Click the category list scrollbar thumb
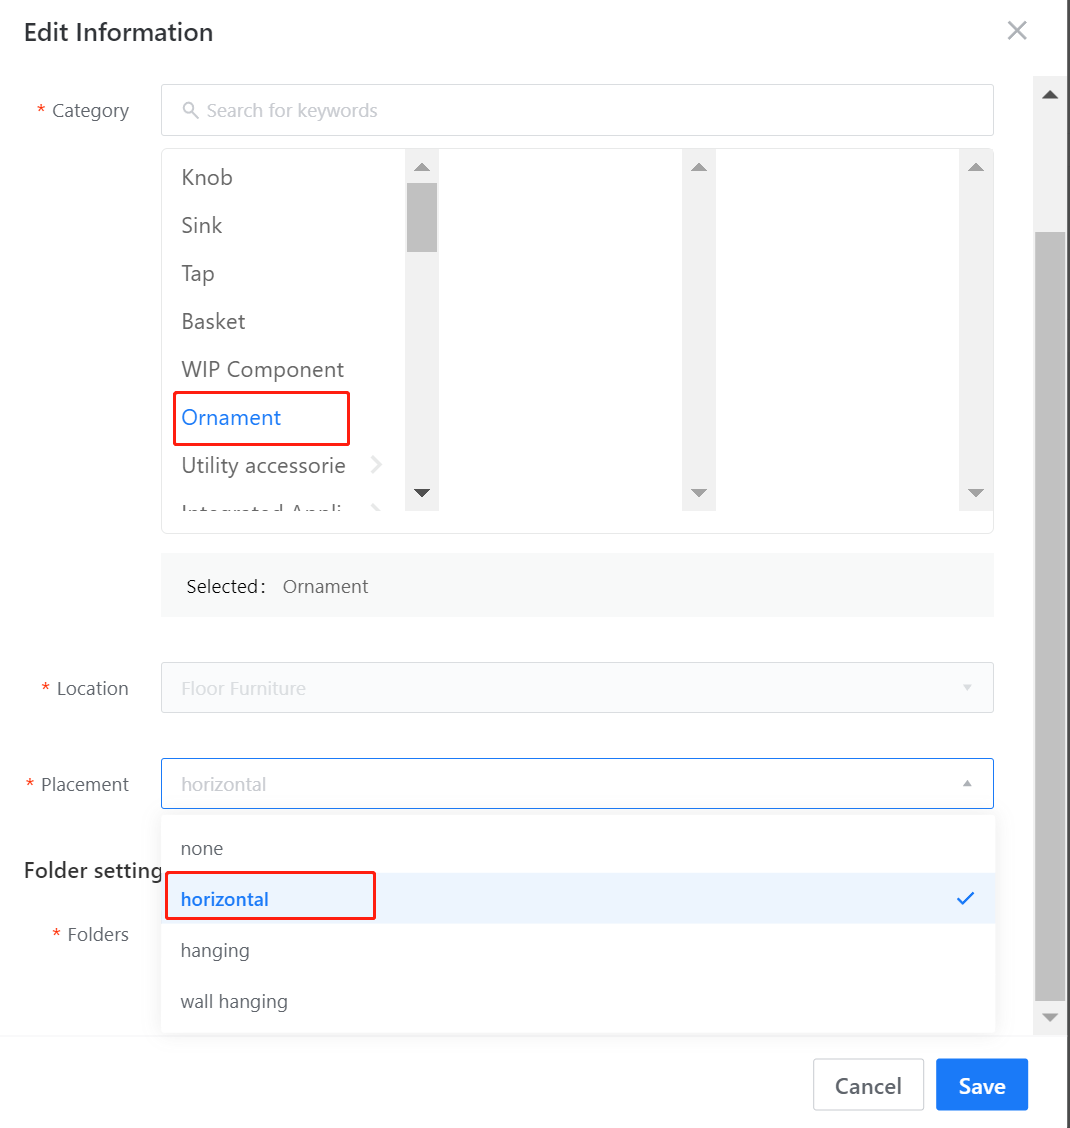The image size is (1070, 1128). (422, 217)
